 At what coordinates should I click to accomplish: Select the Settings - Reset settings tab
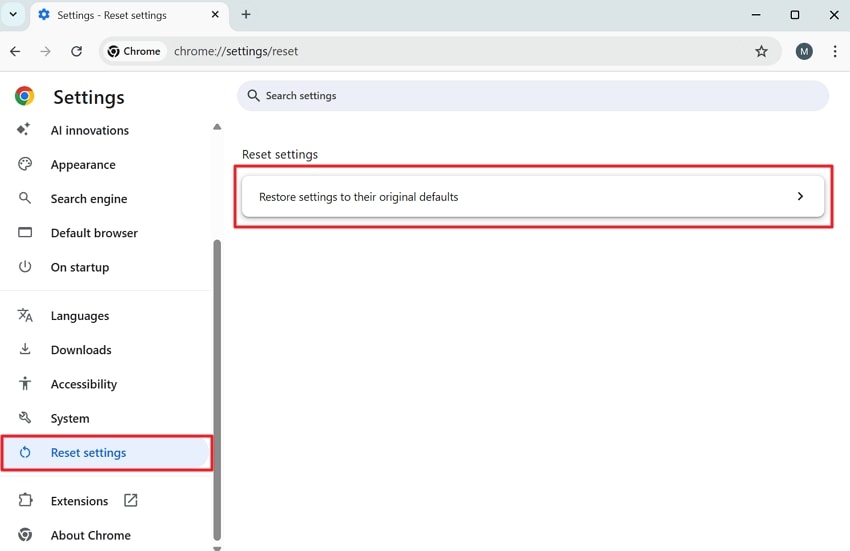pos(129,15)
